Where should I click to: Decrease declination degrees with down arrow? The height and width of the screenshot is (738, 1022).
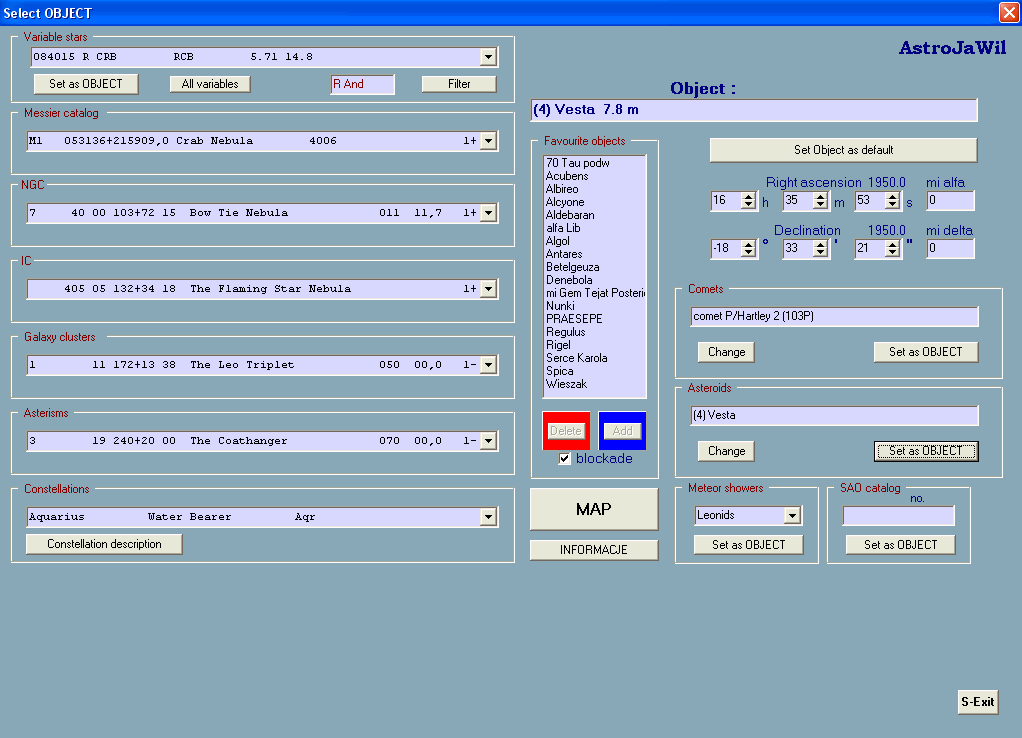(748, 252)
